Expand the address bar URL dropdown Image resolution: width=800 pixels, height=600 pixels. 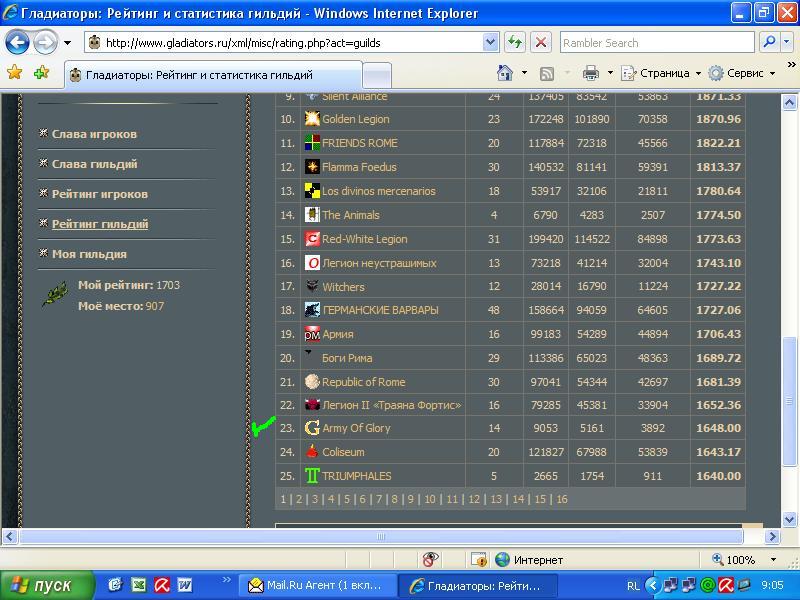(490, 42)
